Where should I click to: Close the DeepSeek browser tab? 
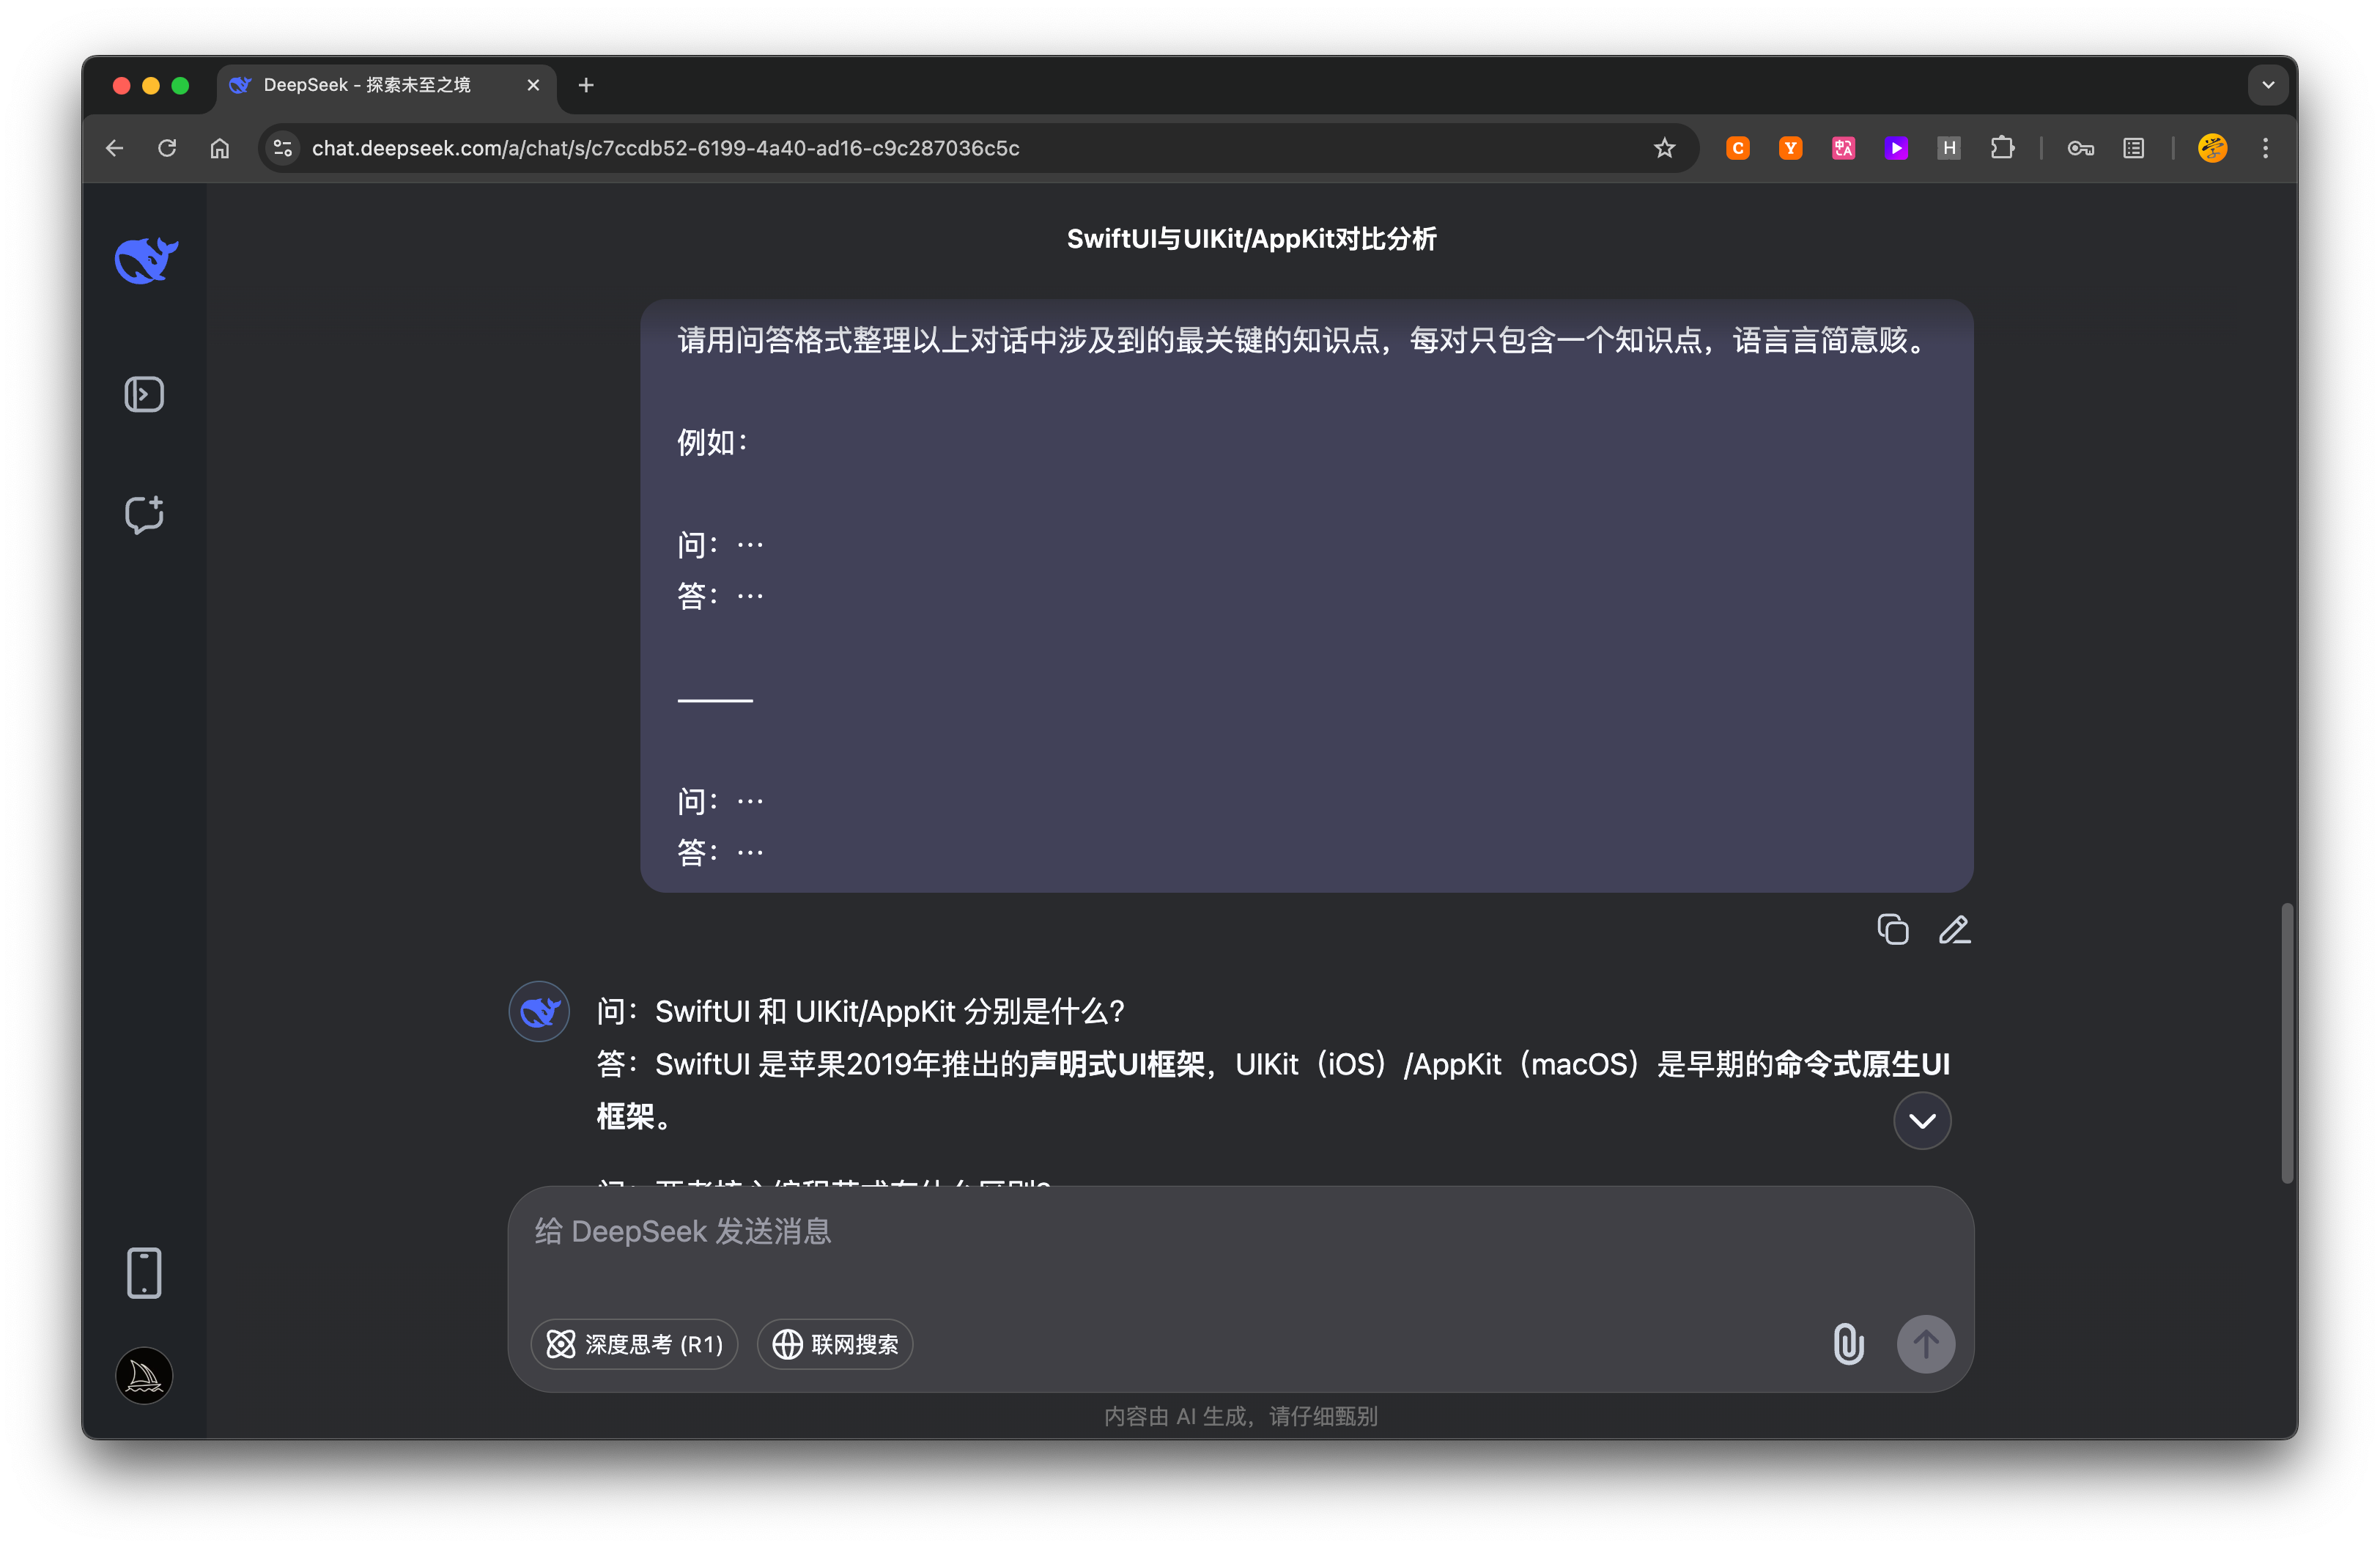pyautogui.click(x=533, y=85)
